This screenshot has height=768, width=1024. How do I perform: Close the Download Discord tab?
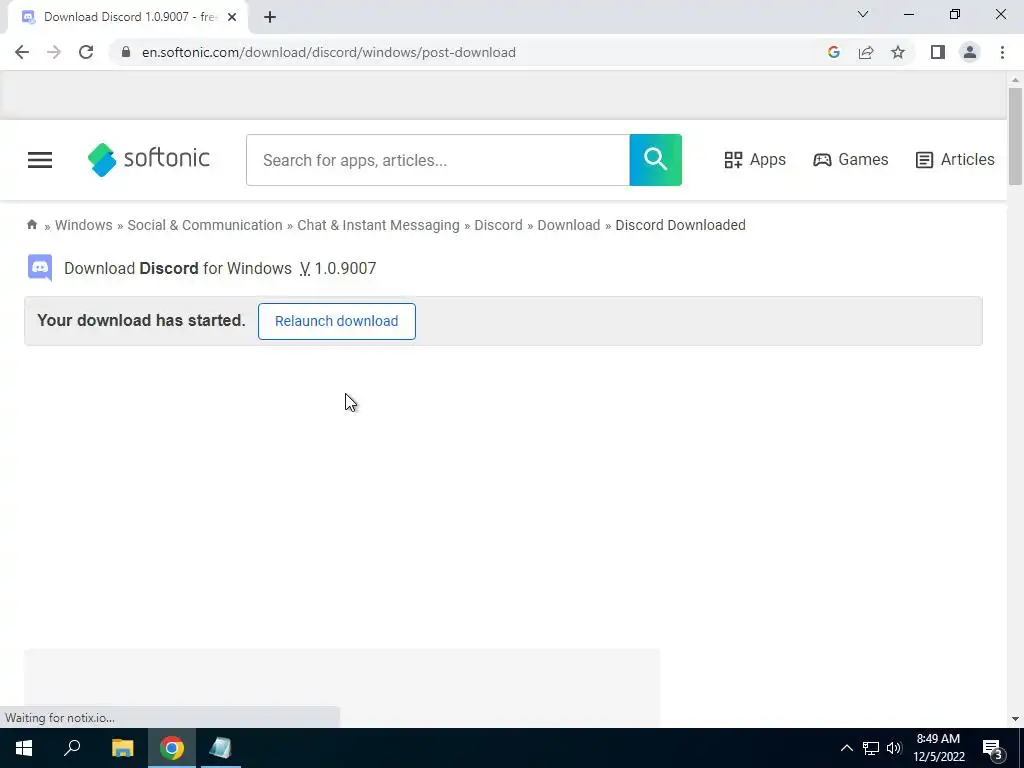coord(232,17)
